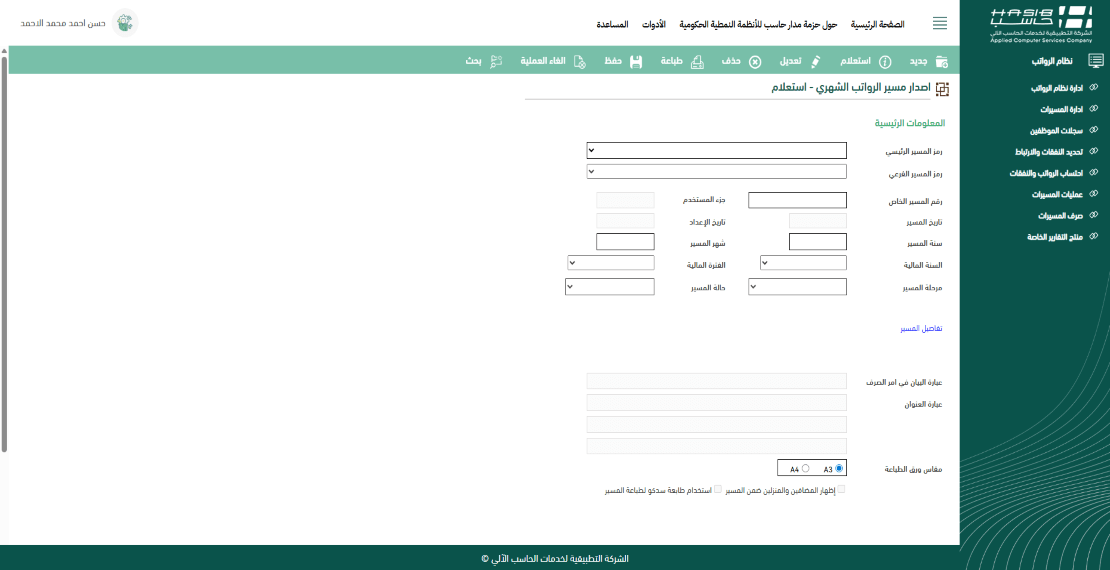Viewport: 1110px width, 570px height.
Task: Open the الأدوات menu
Action: coord(653,23)
